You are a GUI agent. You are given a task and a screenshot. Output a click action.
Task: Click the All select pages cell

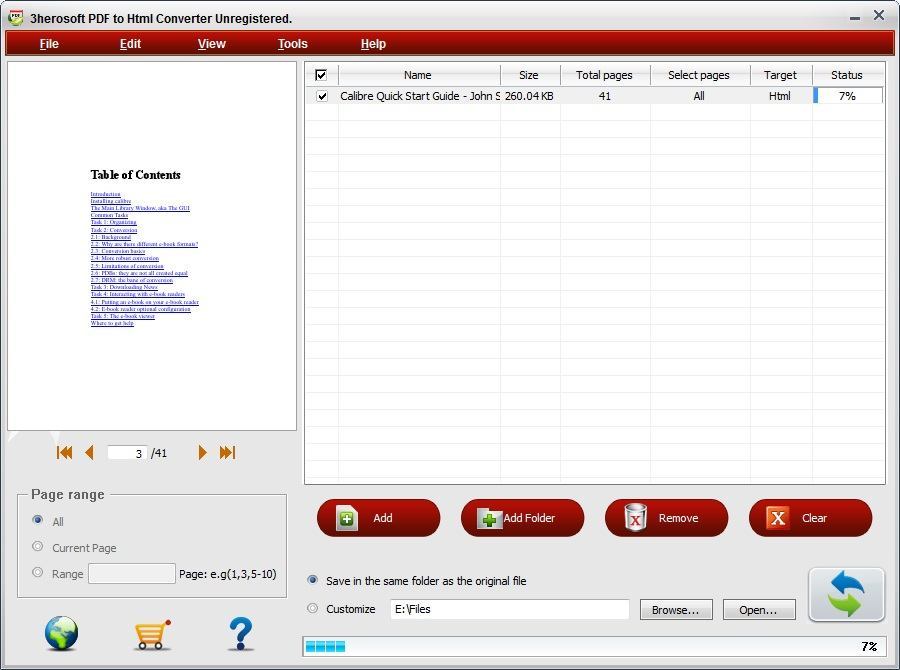coord(699,96)
